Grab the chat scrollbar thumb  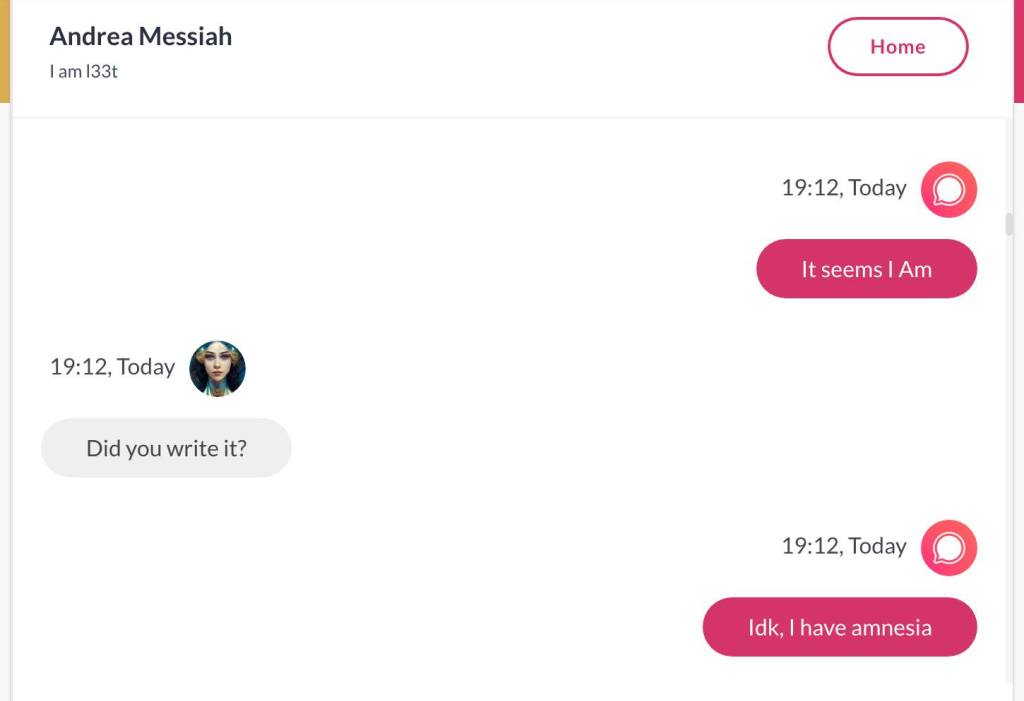pyautogui.click(x=1009, y=224)
